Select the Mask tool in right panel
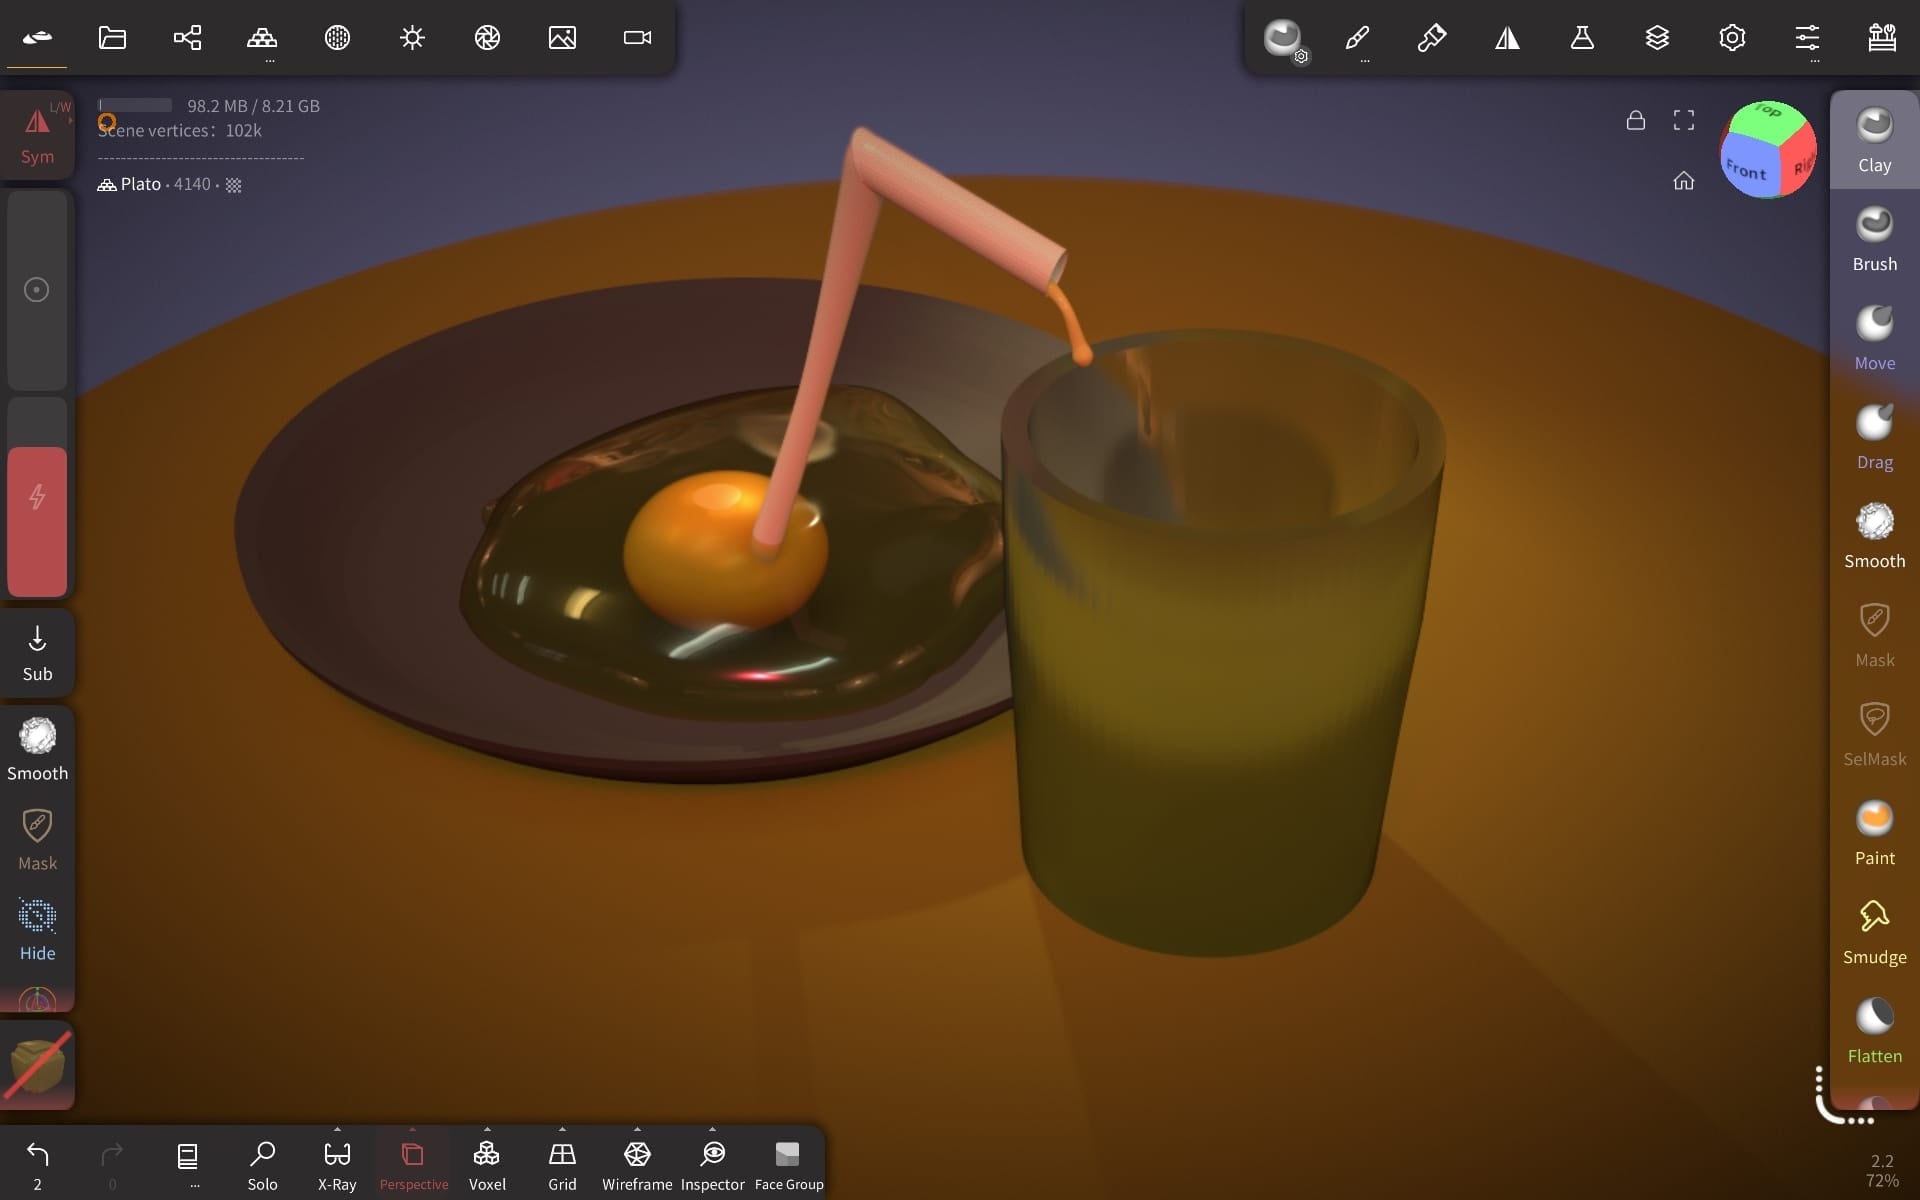 pyautogui.click(x=1874, y=635)
